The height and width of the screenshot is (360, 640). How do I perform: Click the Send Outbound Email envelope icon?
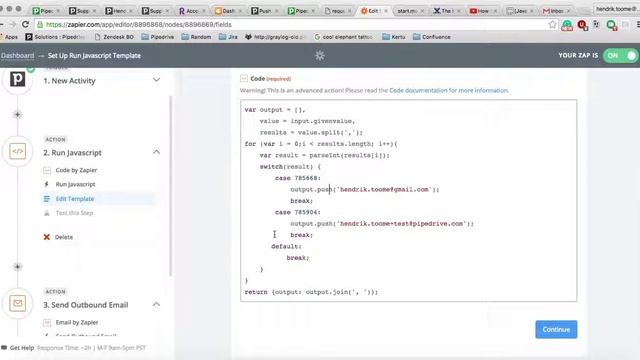pos(18,303)
